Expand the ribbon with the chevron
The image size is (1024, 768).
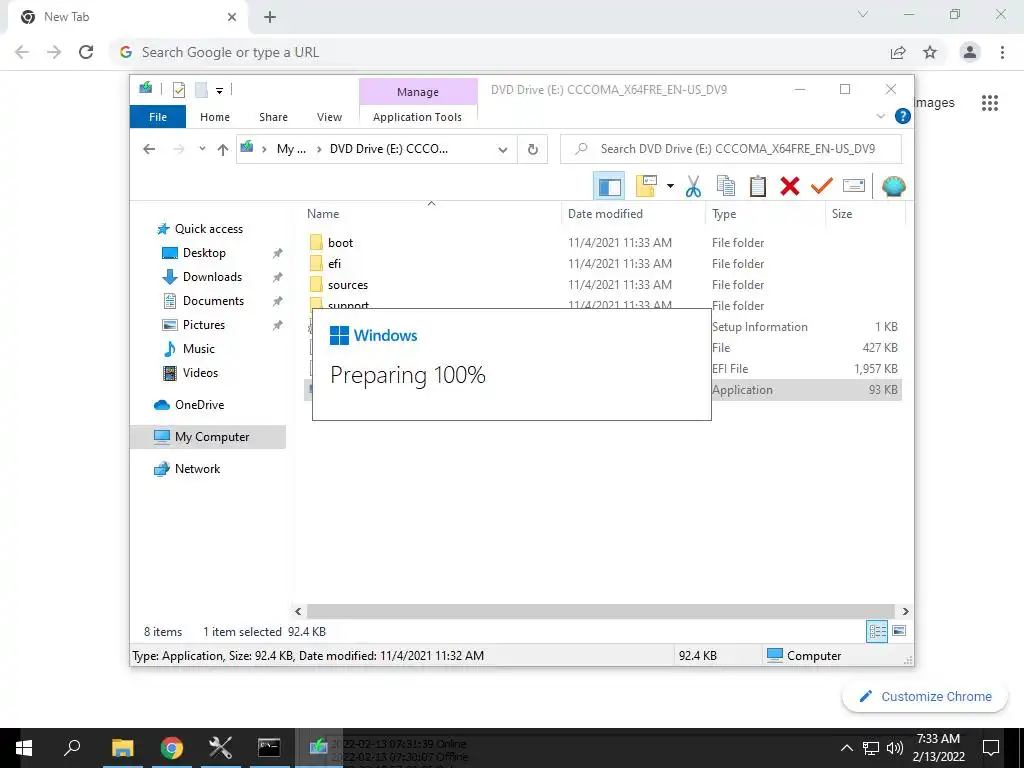point(881,116)
